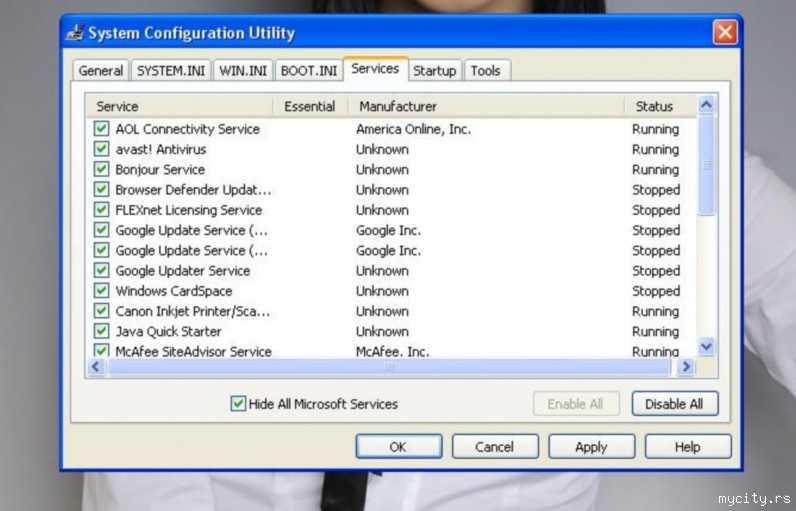The height and width of the screenshot is (511, 796).
Task: Uncheck Bonjour Service checkbox
Action: tap(101, 169)
